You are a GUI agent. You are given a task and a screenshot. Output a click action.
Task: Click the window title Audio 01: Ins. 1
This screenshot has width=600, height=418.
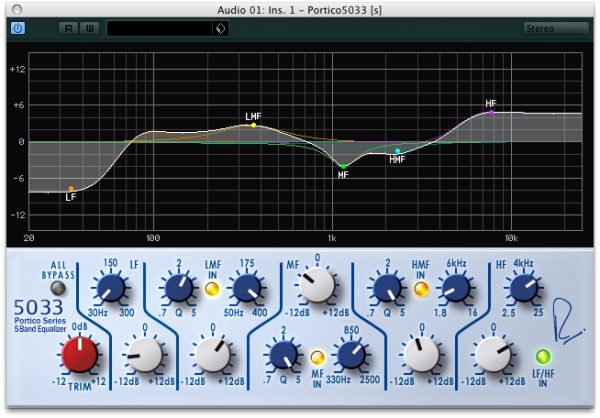coord(300,10)
